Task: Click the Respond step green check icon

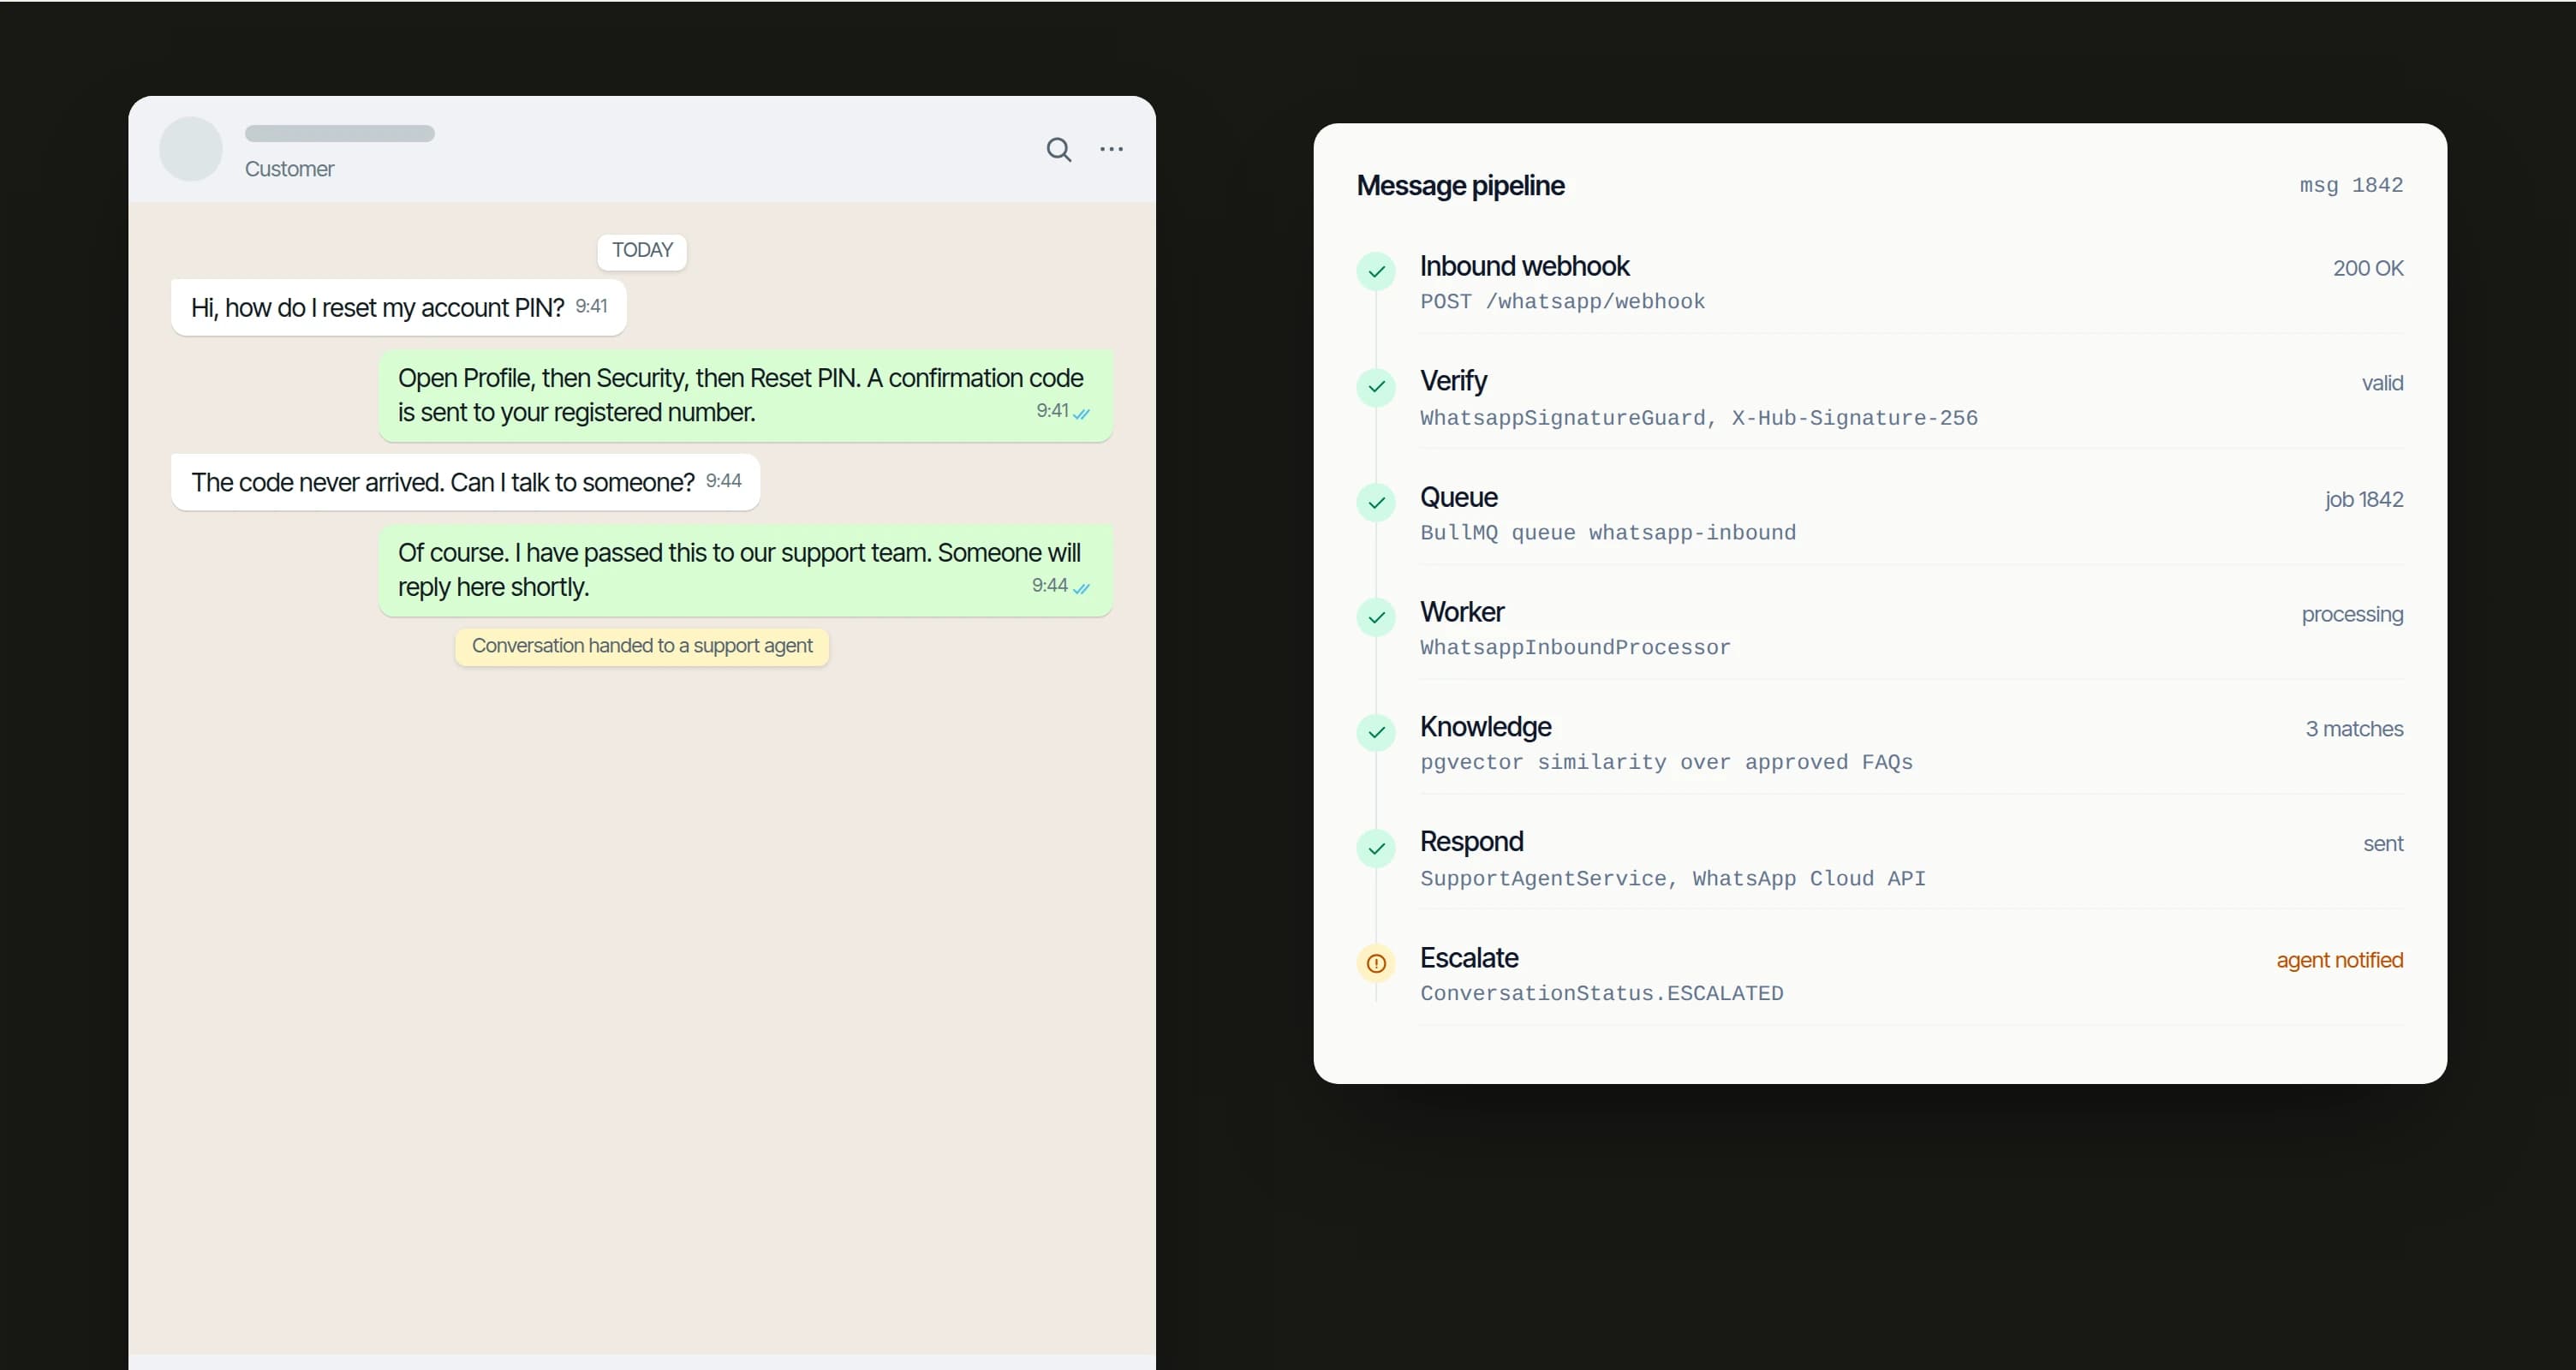Action: click(x=1376, y=848)
